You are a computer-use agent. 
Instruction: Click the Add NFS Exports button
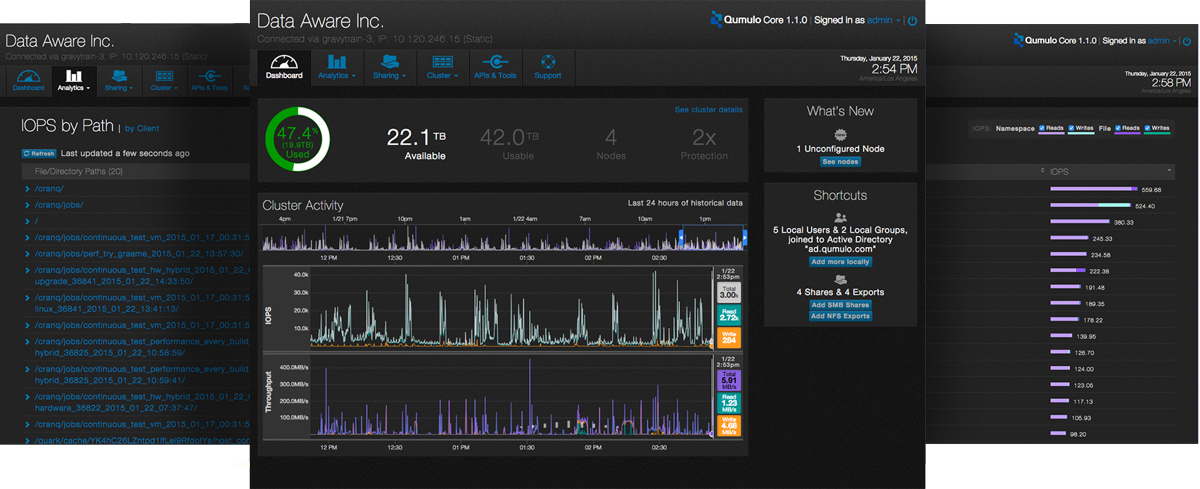(840, 315)
